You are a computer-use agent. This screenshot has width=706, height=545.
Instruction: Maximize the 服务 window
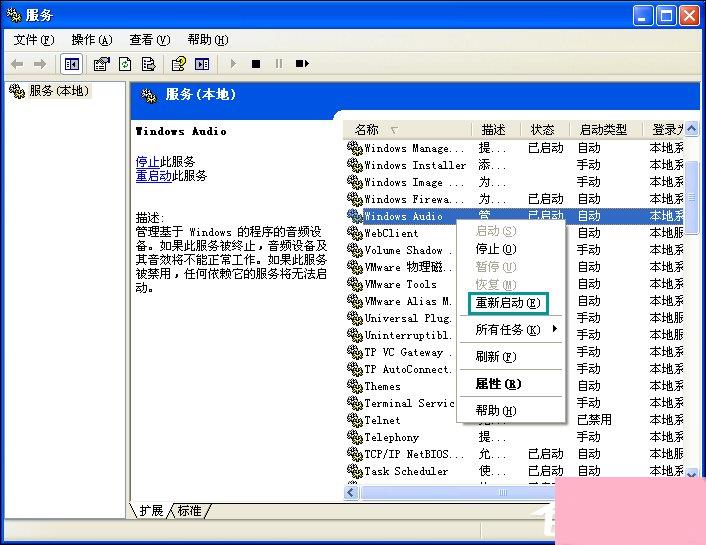point(666,16)
